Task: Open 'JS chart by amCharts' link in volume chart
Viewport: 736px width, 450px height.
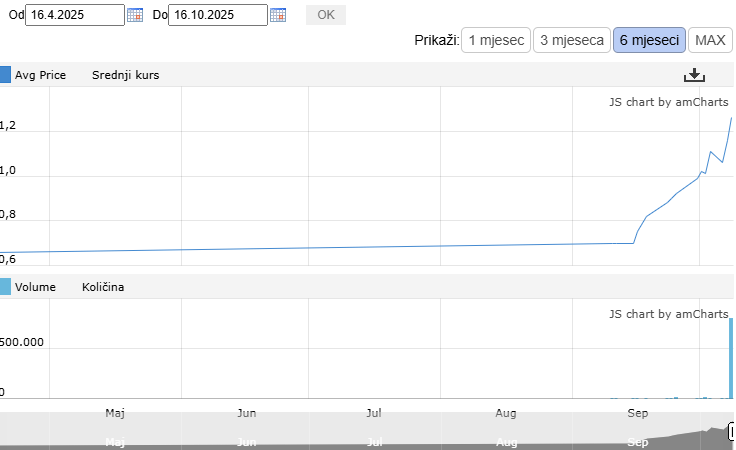Action: point(668,314)
